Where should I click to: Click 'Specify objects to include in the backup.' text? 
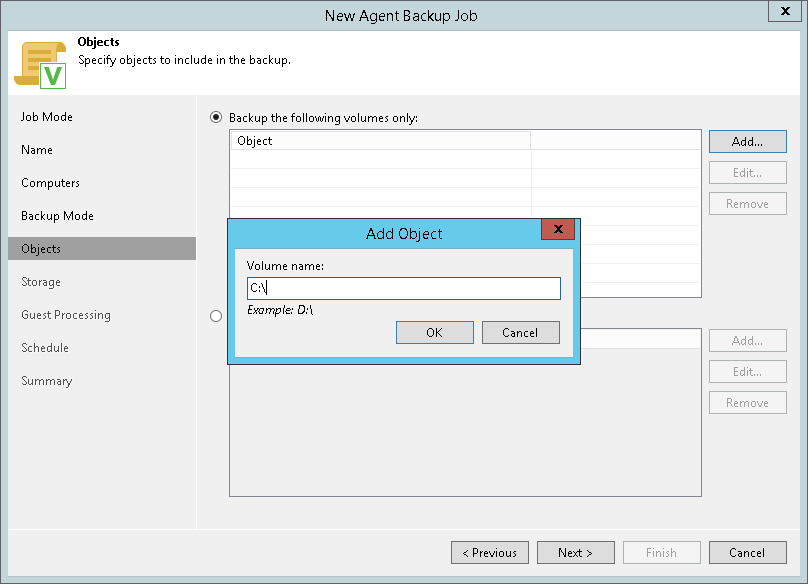point(184,60)
